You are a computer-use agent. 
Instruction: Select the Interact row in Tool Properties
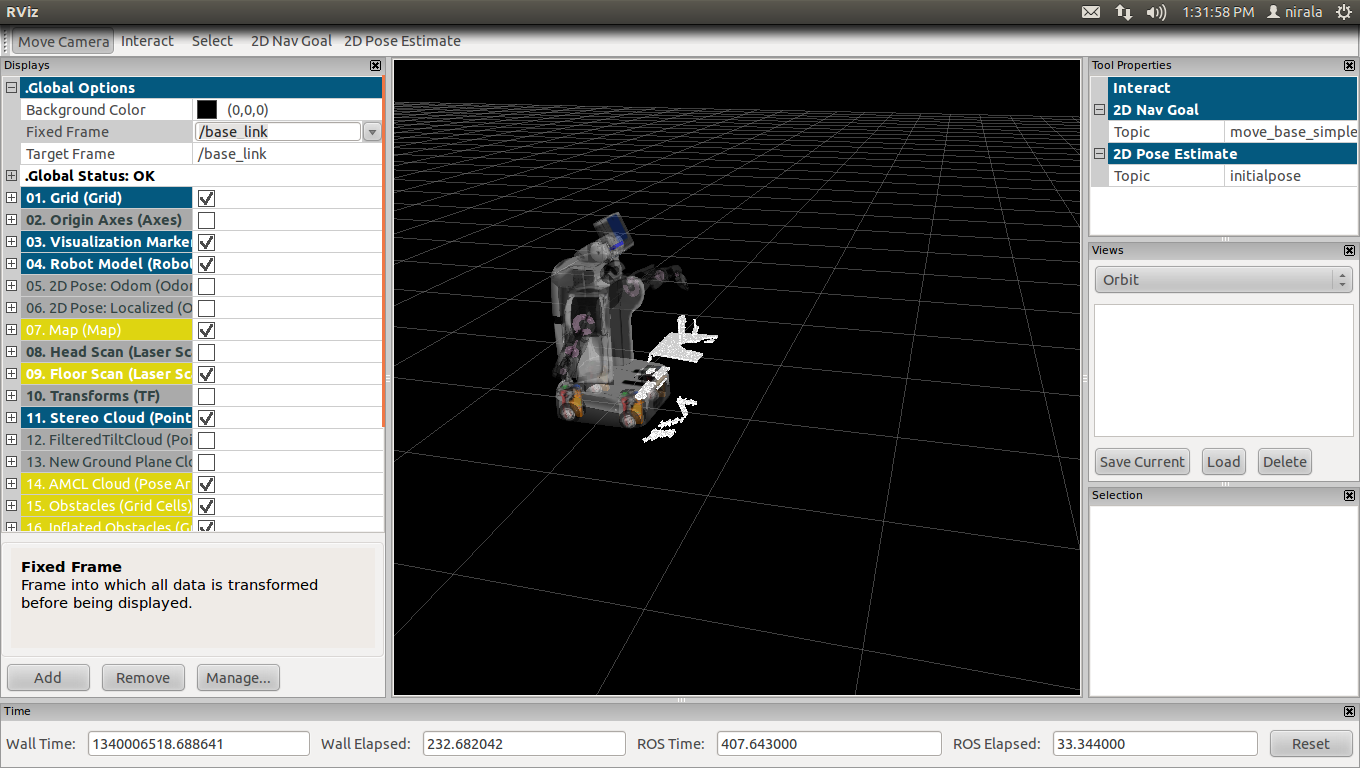(x=1233, y=88)
